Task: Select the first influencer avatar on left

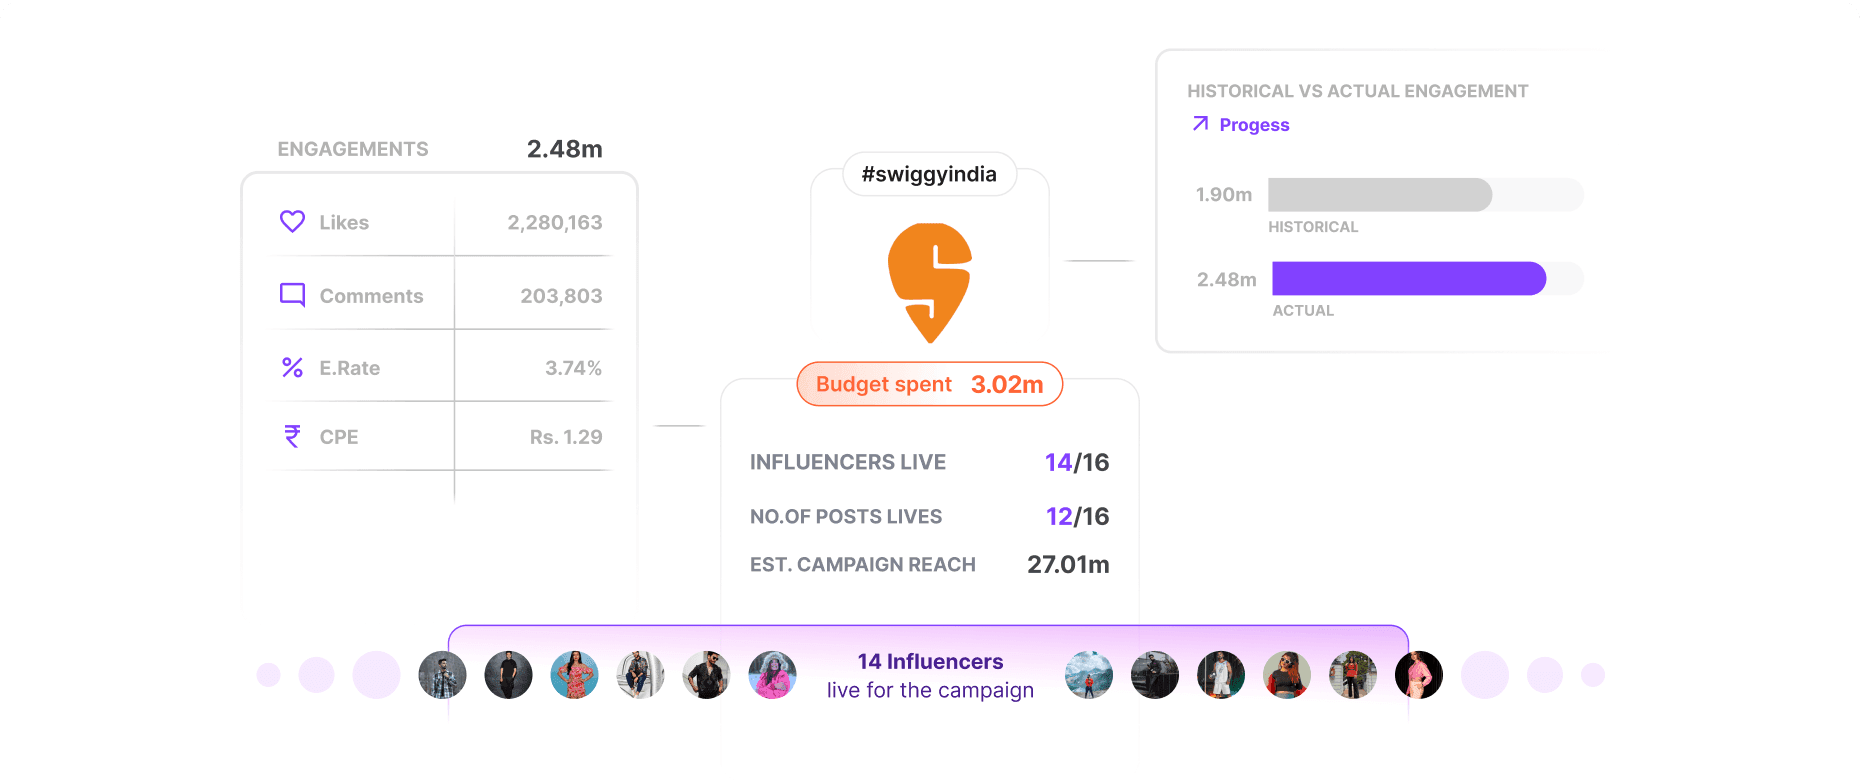Action: coord(442,675)
